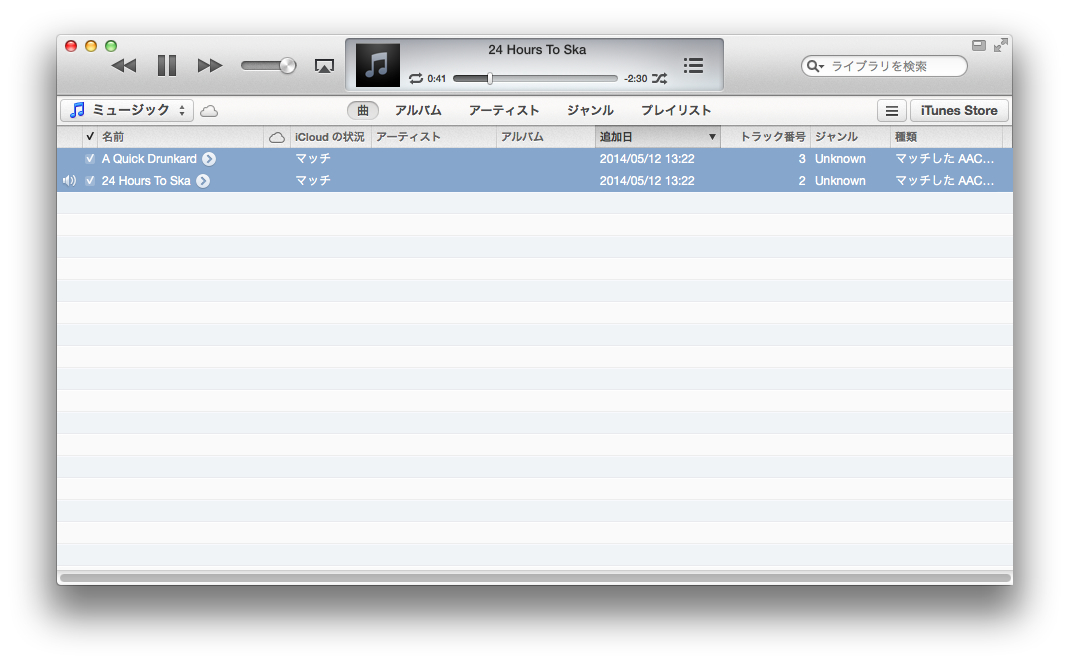
Task: Sort by iCloud の状況 column header
Action: (330, 137)
